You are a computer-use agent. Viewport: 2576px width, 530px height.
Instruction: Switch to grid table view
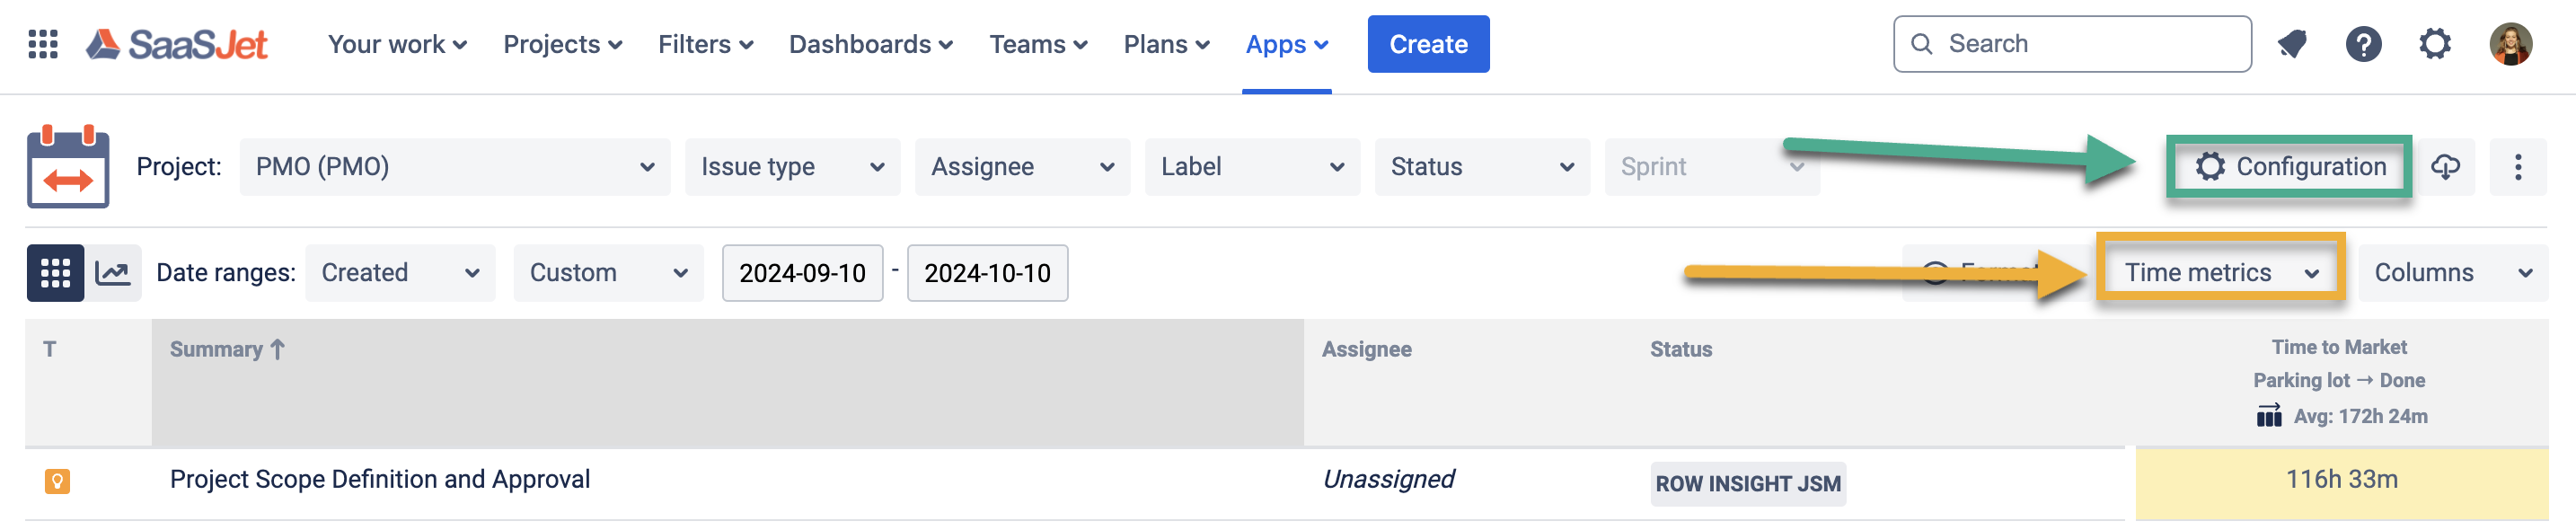(55, 273)
